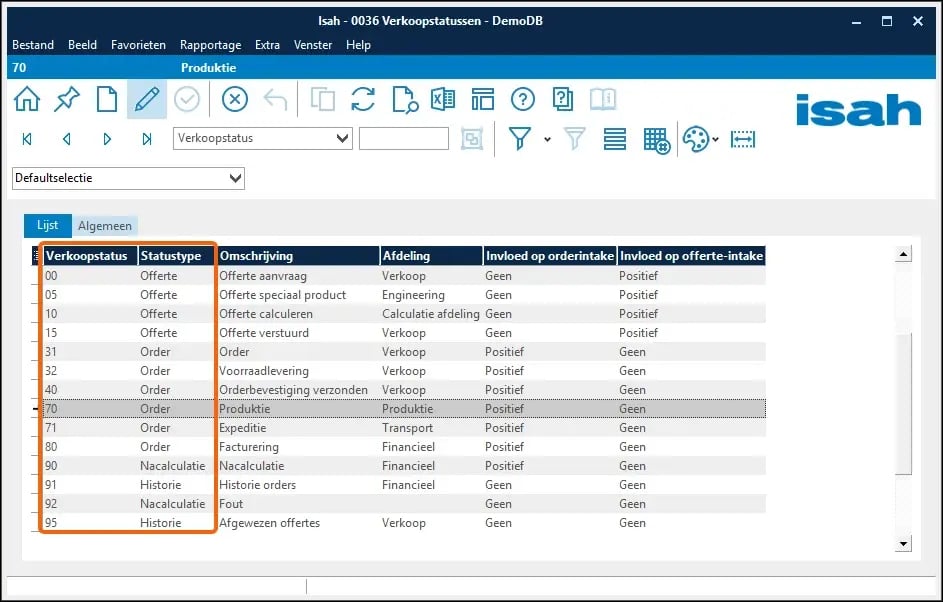Open the layout panel icon
The image size is (943, 602).
click(x=482, y=99)
